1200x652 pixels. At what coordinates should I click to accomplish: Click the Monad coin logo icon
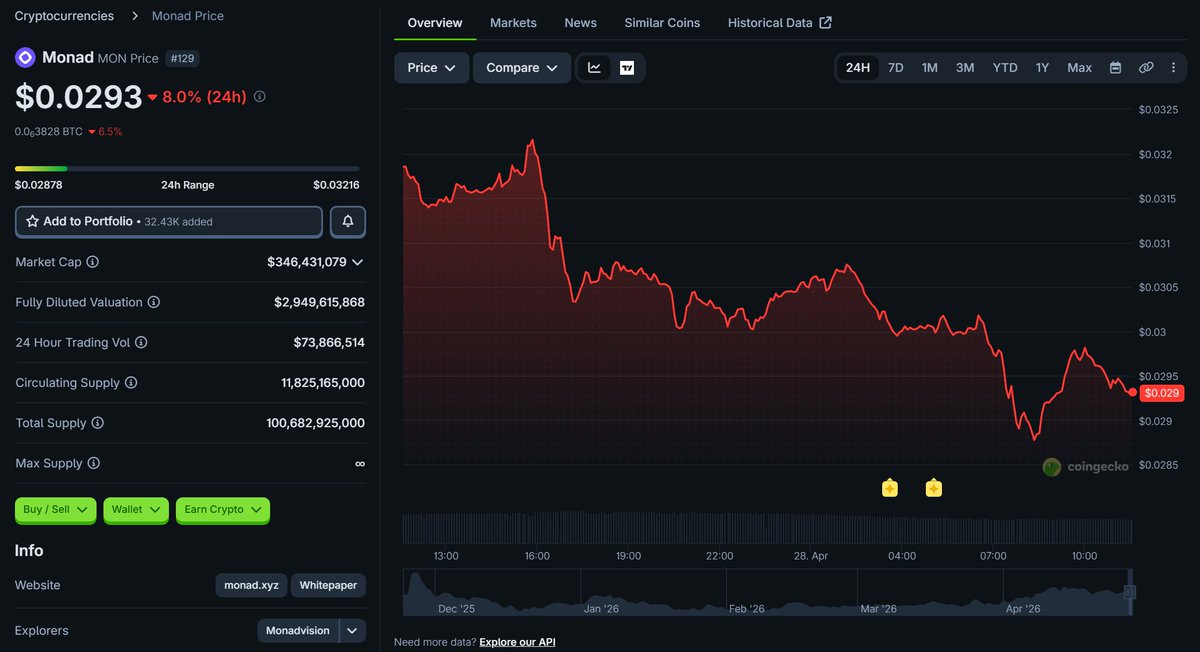tap(25, 58)
